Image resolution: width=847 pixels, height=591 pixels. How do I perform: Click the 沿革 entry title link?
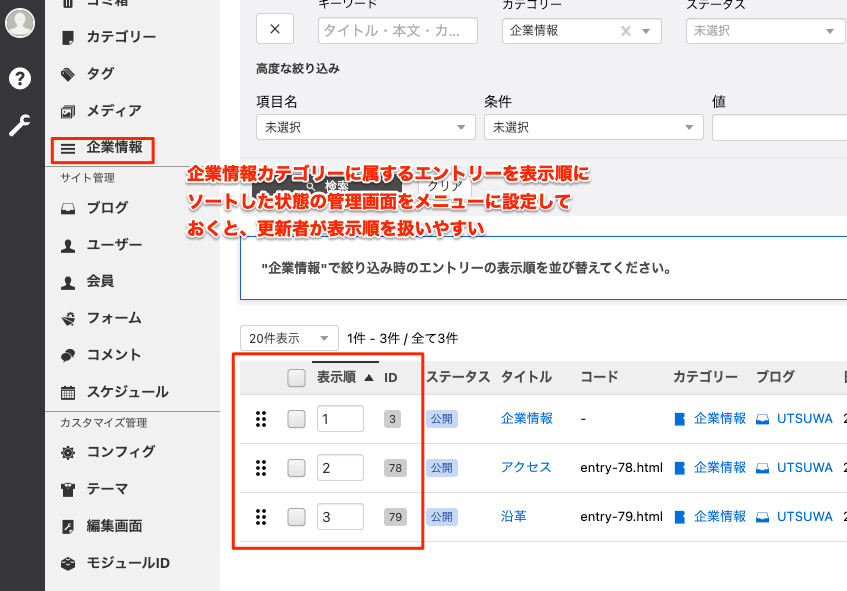point(513,517)
